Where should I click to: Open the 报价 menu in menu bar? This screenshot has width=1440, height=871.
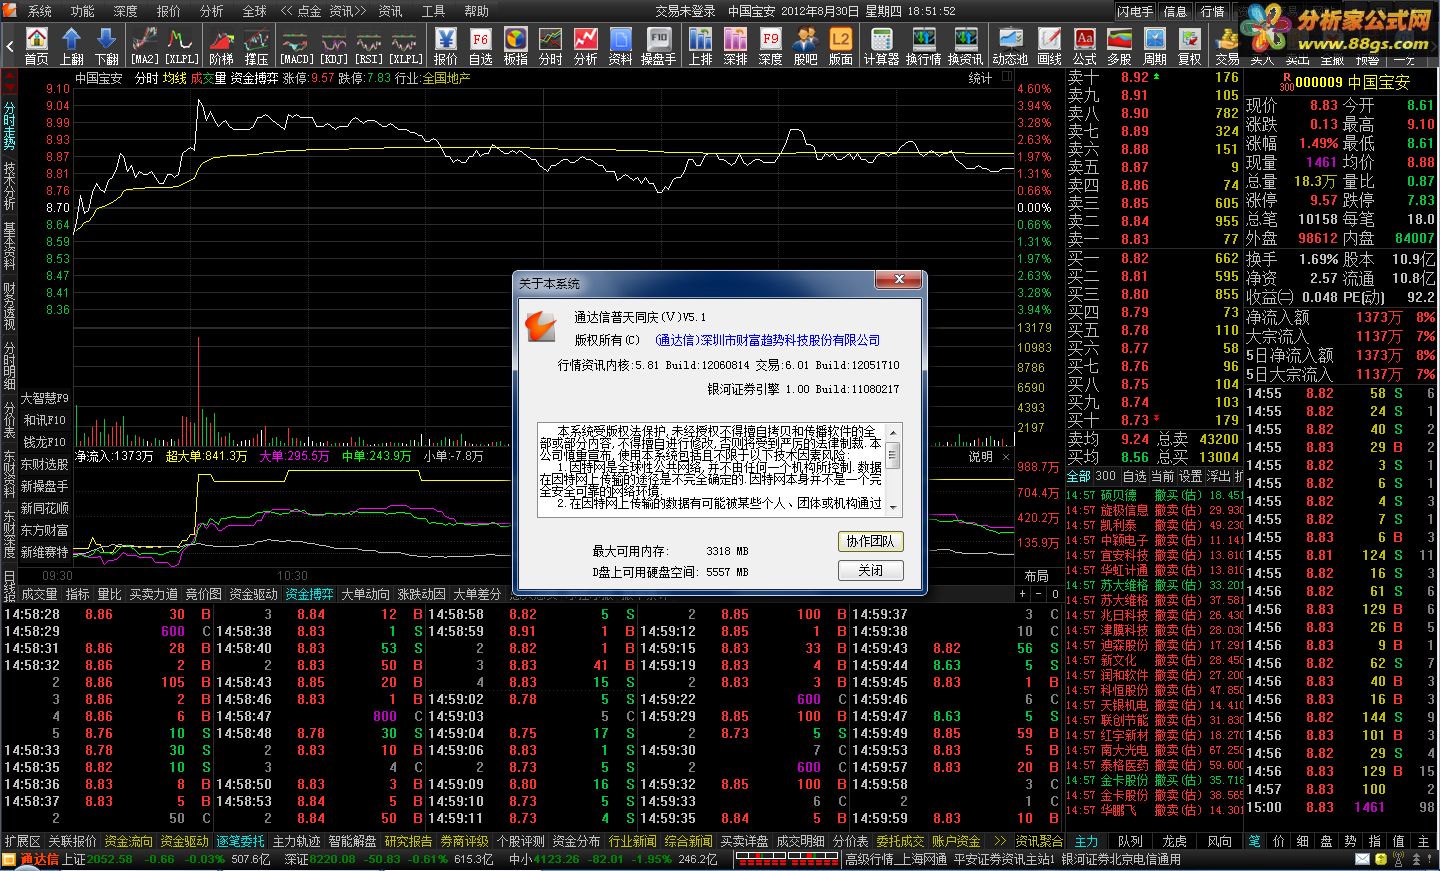169,11
